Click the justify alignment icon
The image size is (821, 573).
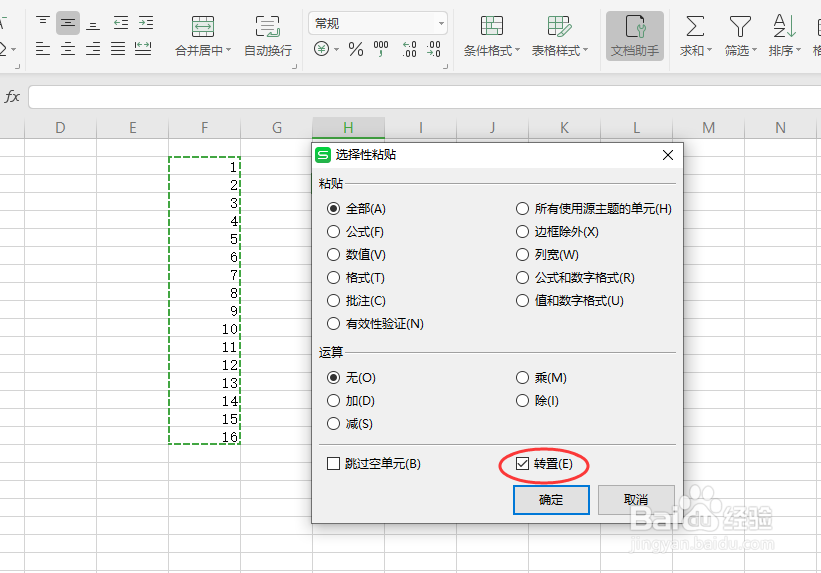[x=118, y=49]
